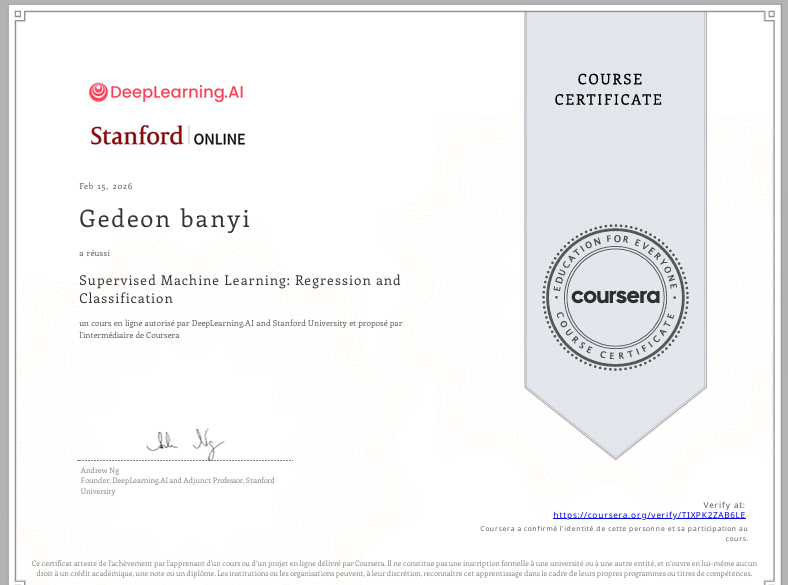Click the 'a réussi' text
The width and height of the screenshot is (788, 585).
(94, 253)
